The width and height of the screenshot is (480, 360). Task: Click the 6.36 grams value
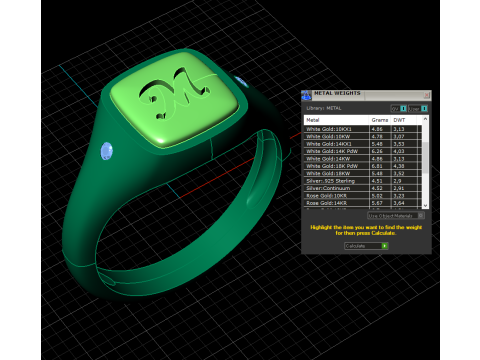[377, 151]
